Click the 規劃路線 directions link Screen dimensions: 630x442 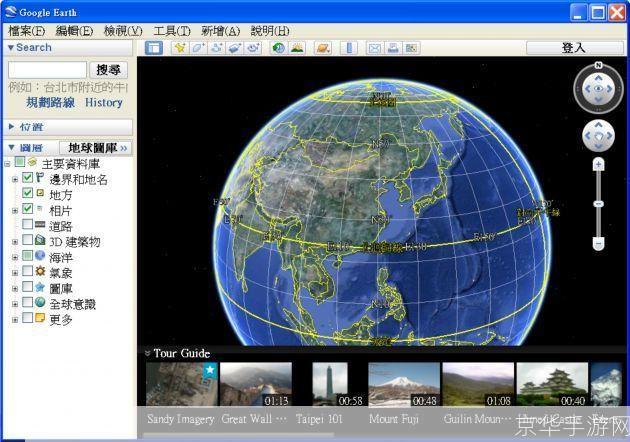tap(51, 102)
